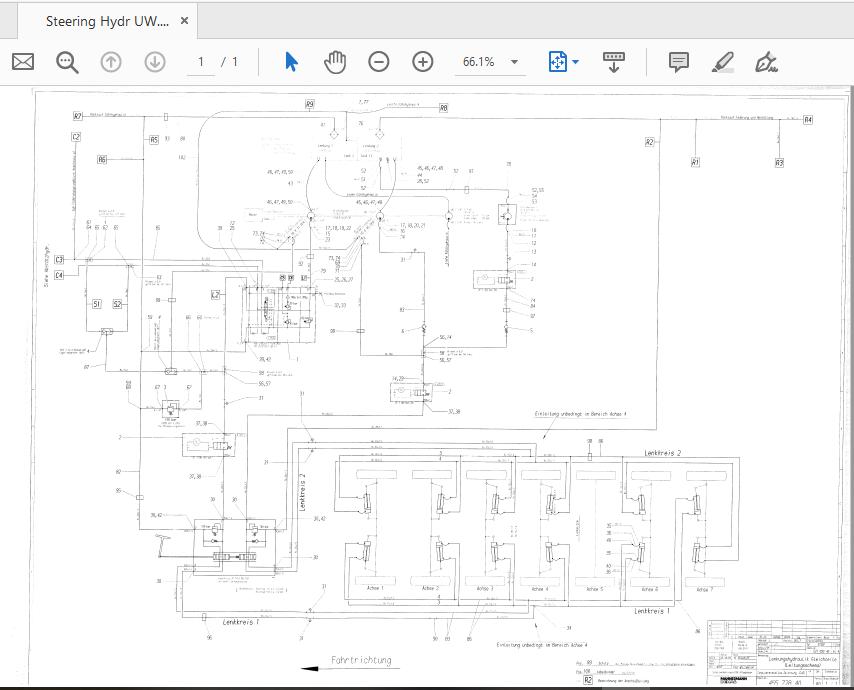Image resolution: width=854 pixels, height=690 pixels.
Task: Zoom in using the plus button
Action: coord(422,62)
